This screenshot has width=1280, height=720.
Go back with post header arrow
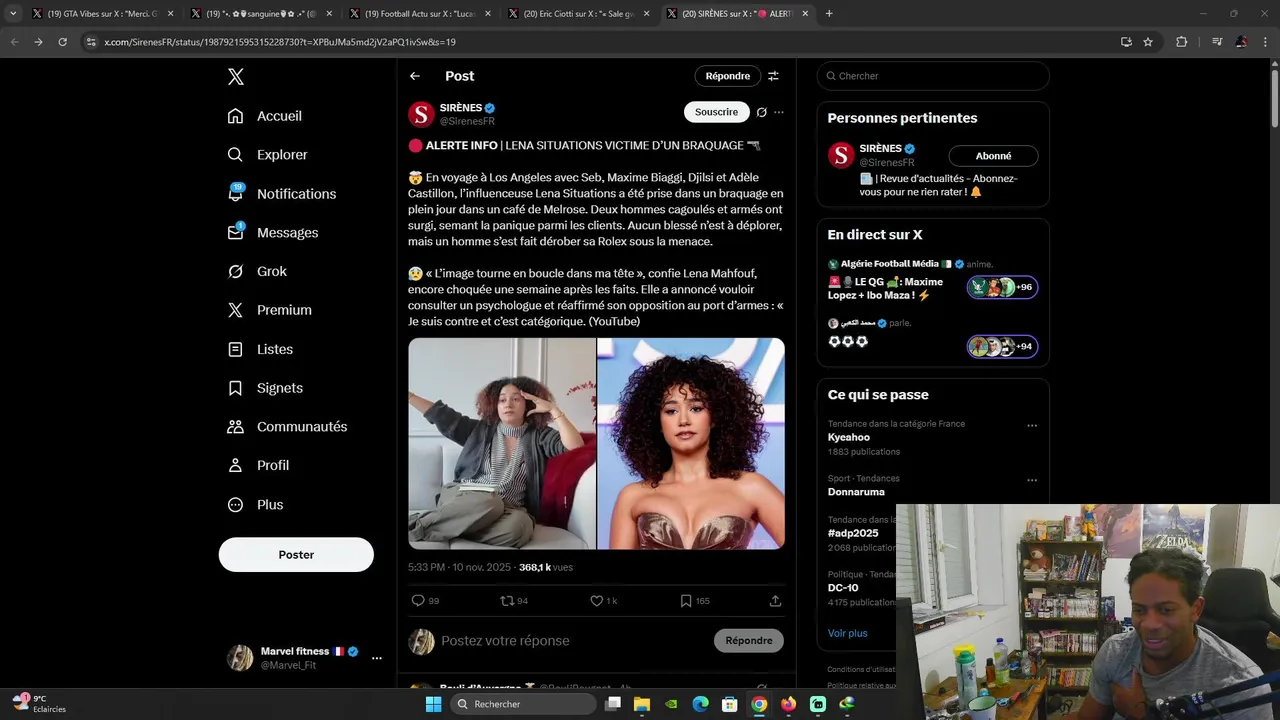pos(415,76)
